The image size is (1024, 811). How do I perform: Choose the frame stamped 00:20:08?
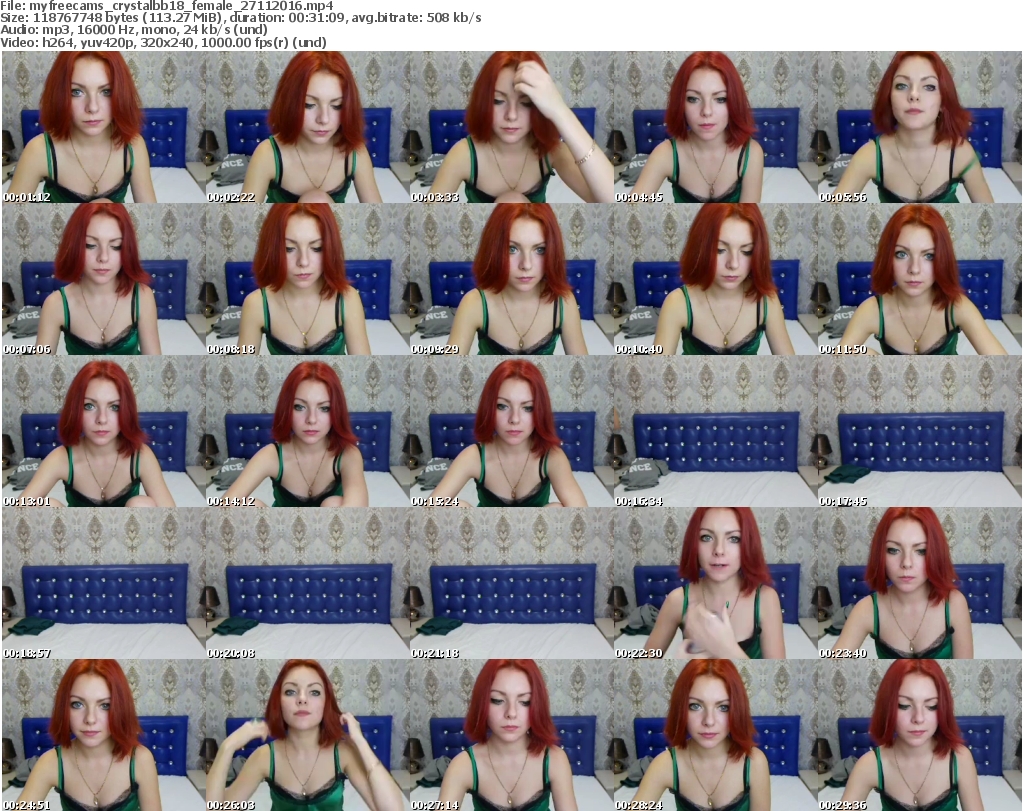308,583
